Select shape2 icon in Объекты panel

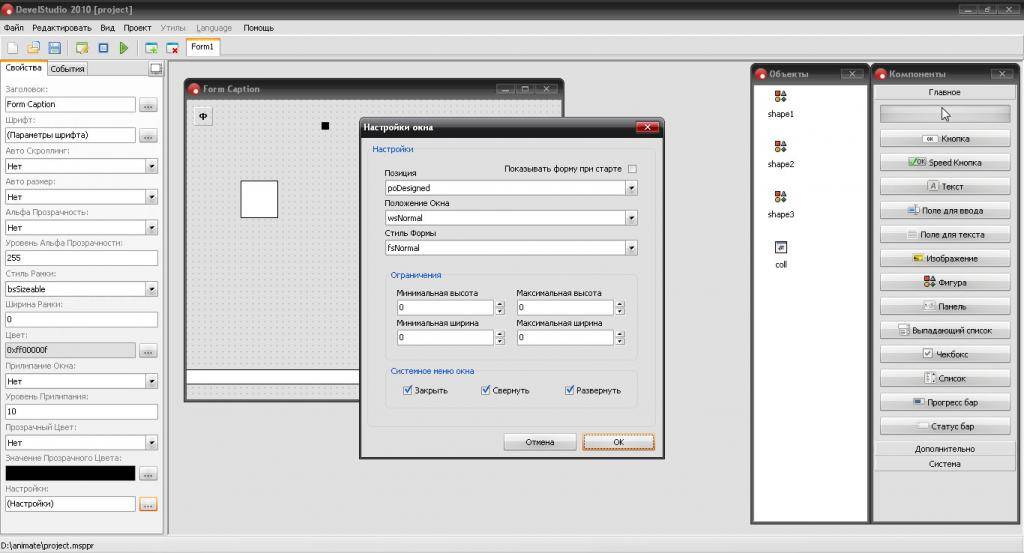[780, 146]
